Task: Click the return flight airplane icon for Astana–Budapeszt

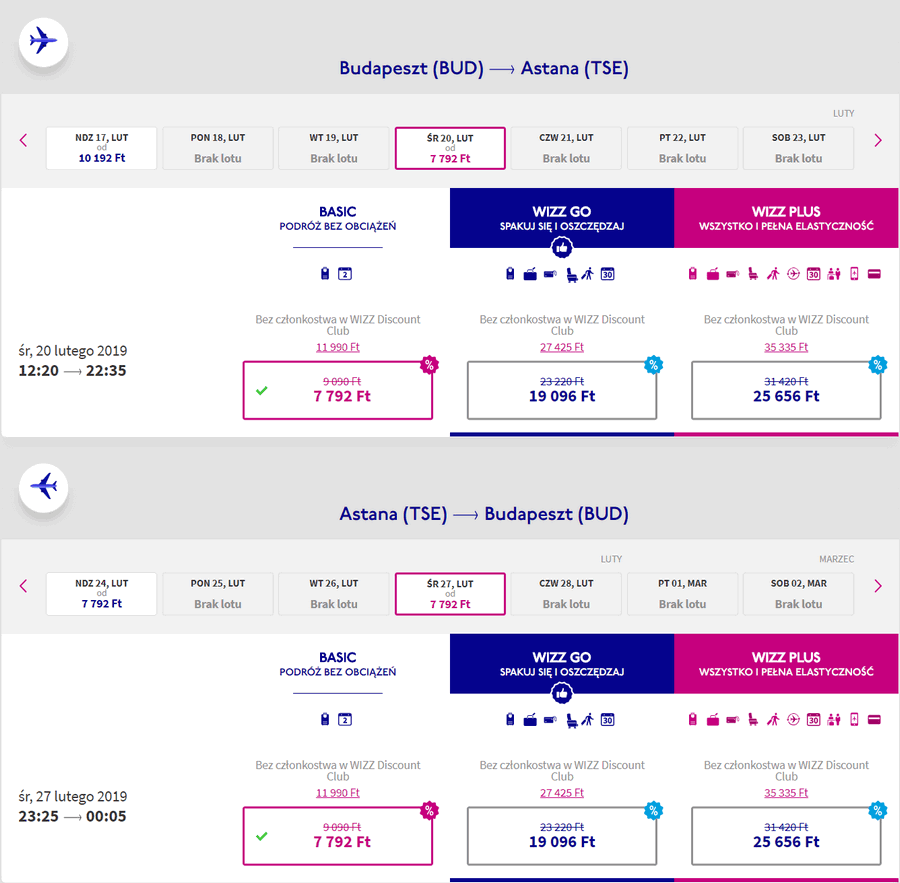Action: pyautogui.click(x=44, y=488)
